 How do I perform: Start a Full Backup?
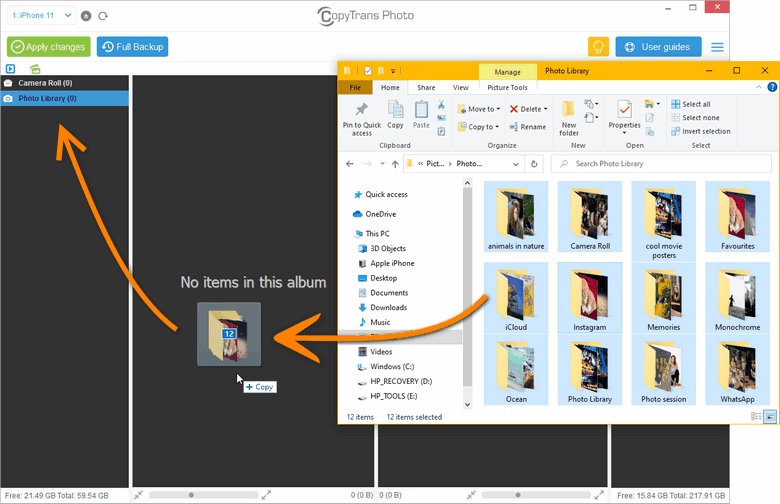(132, 47)
